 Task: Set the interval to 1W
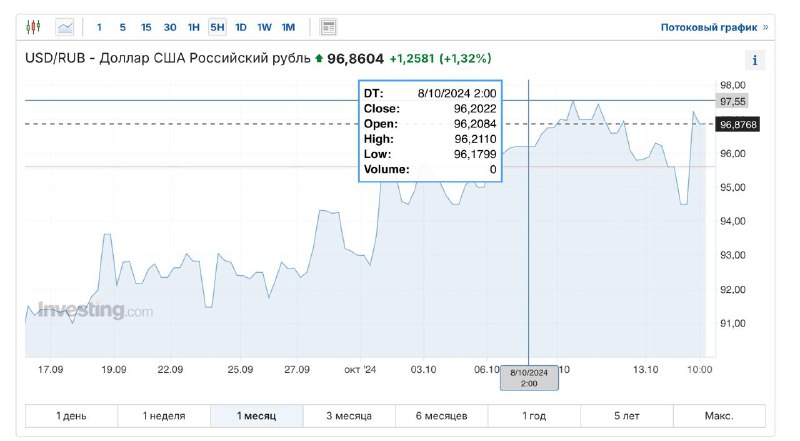[264, 27]
